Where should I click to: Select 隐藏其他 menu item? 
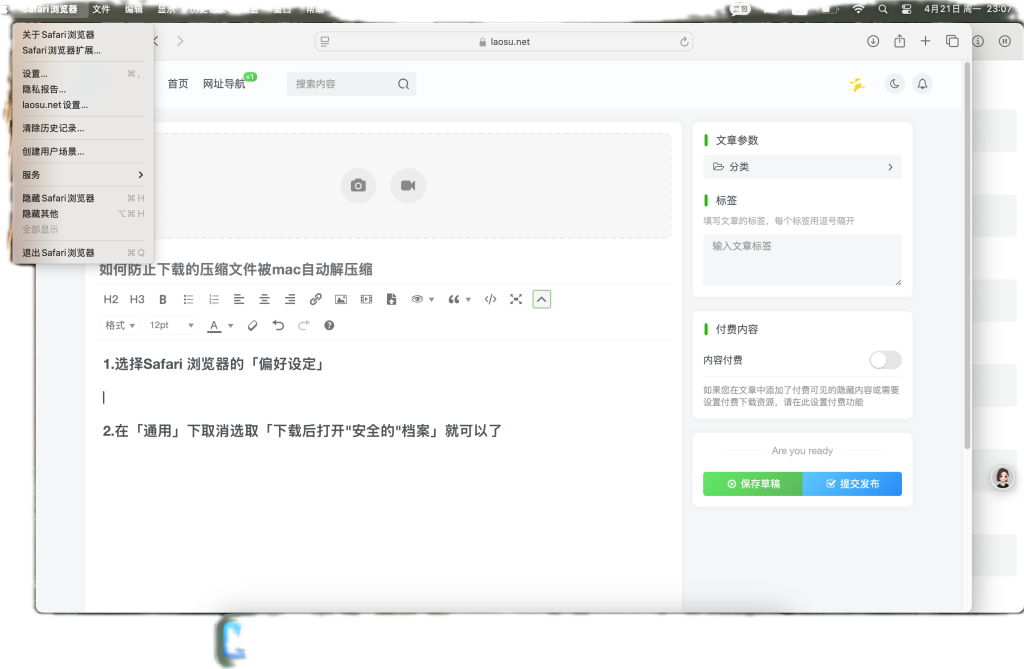click(83, 214)
